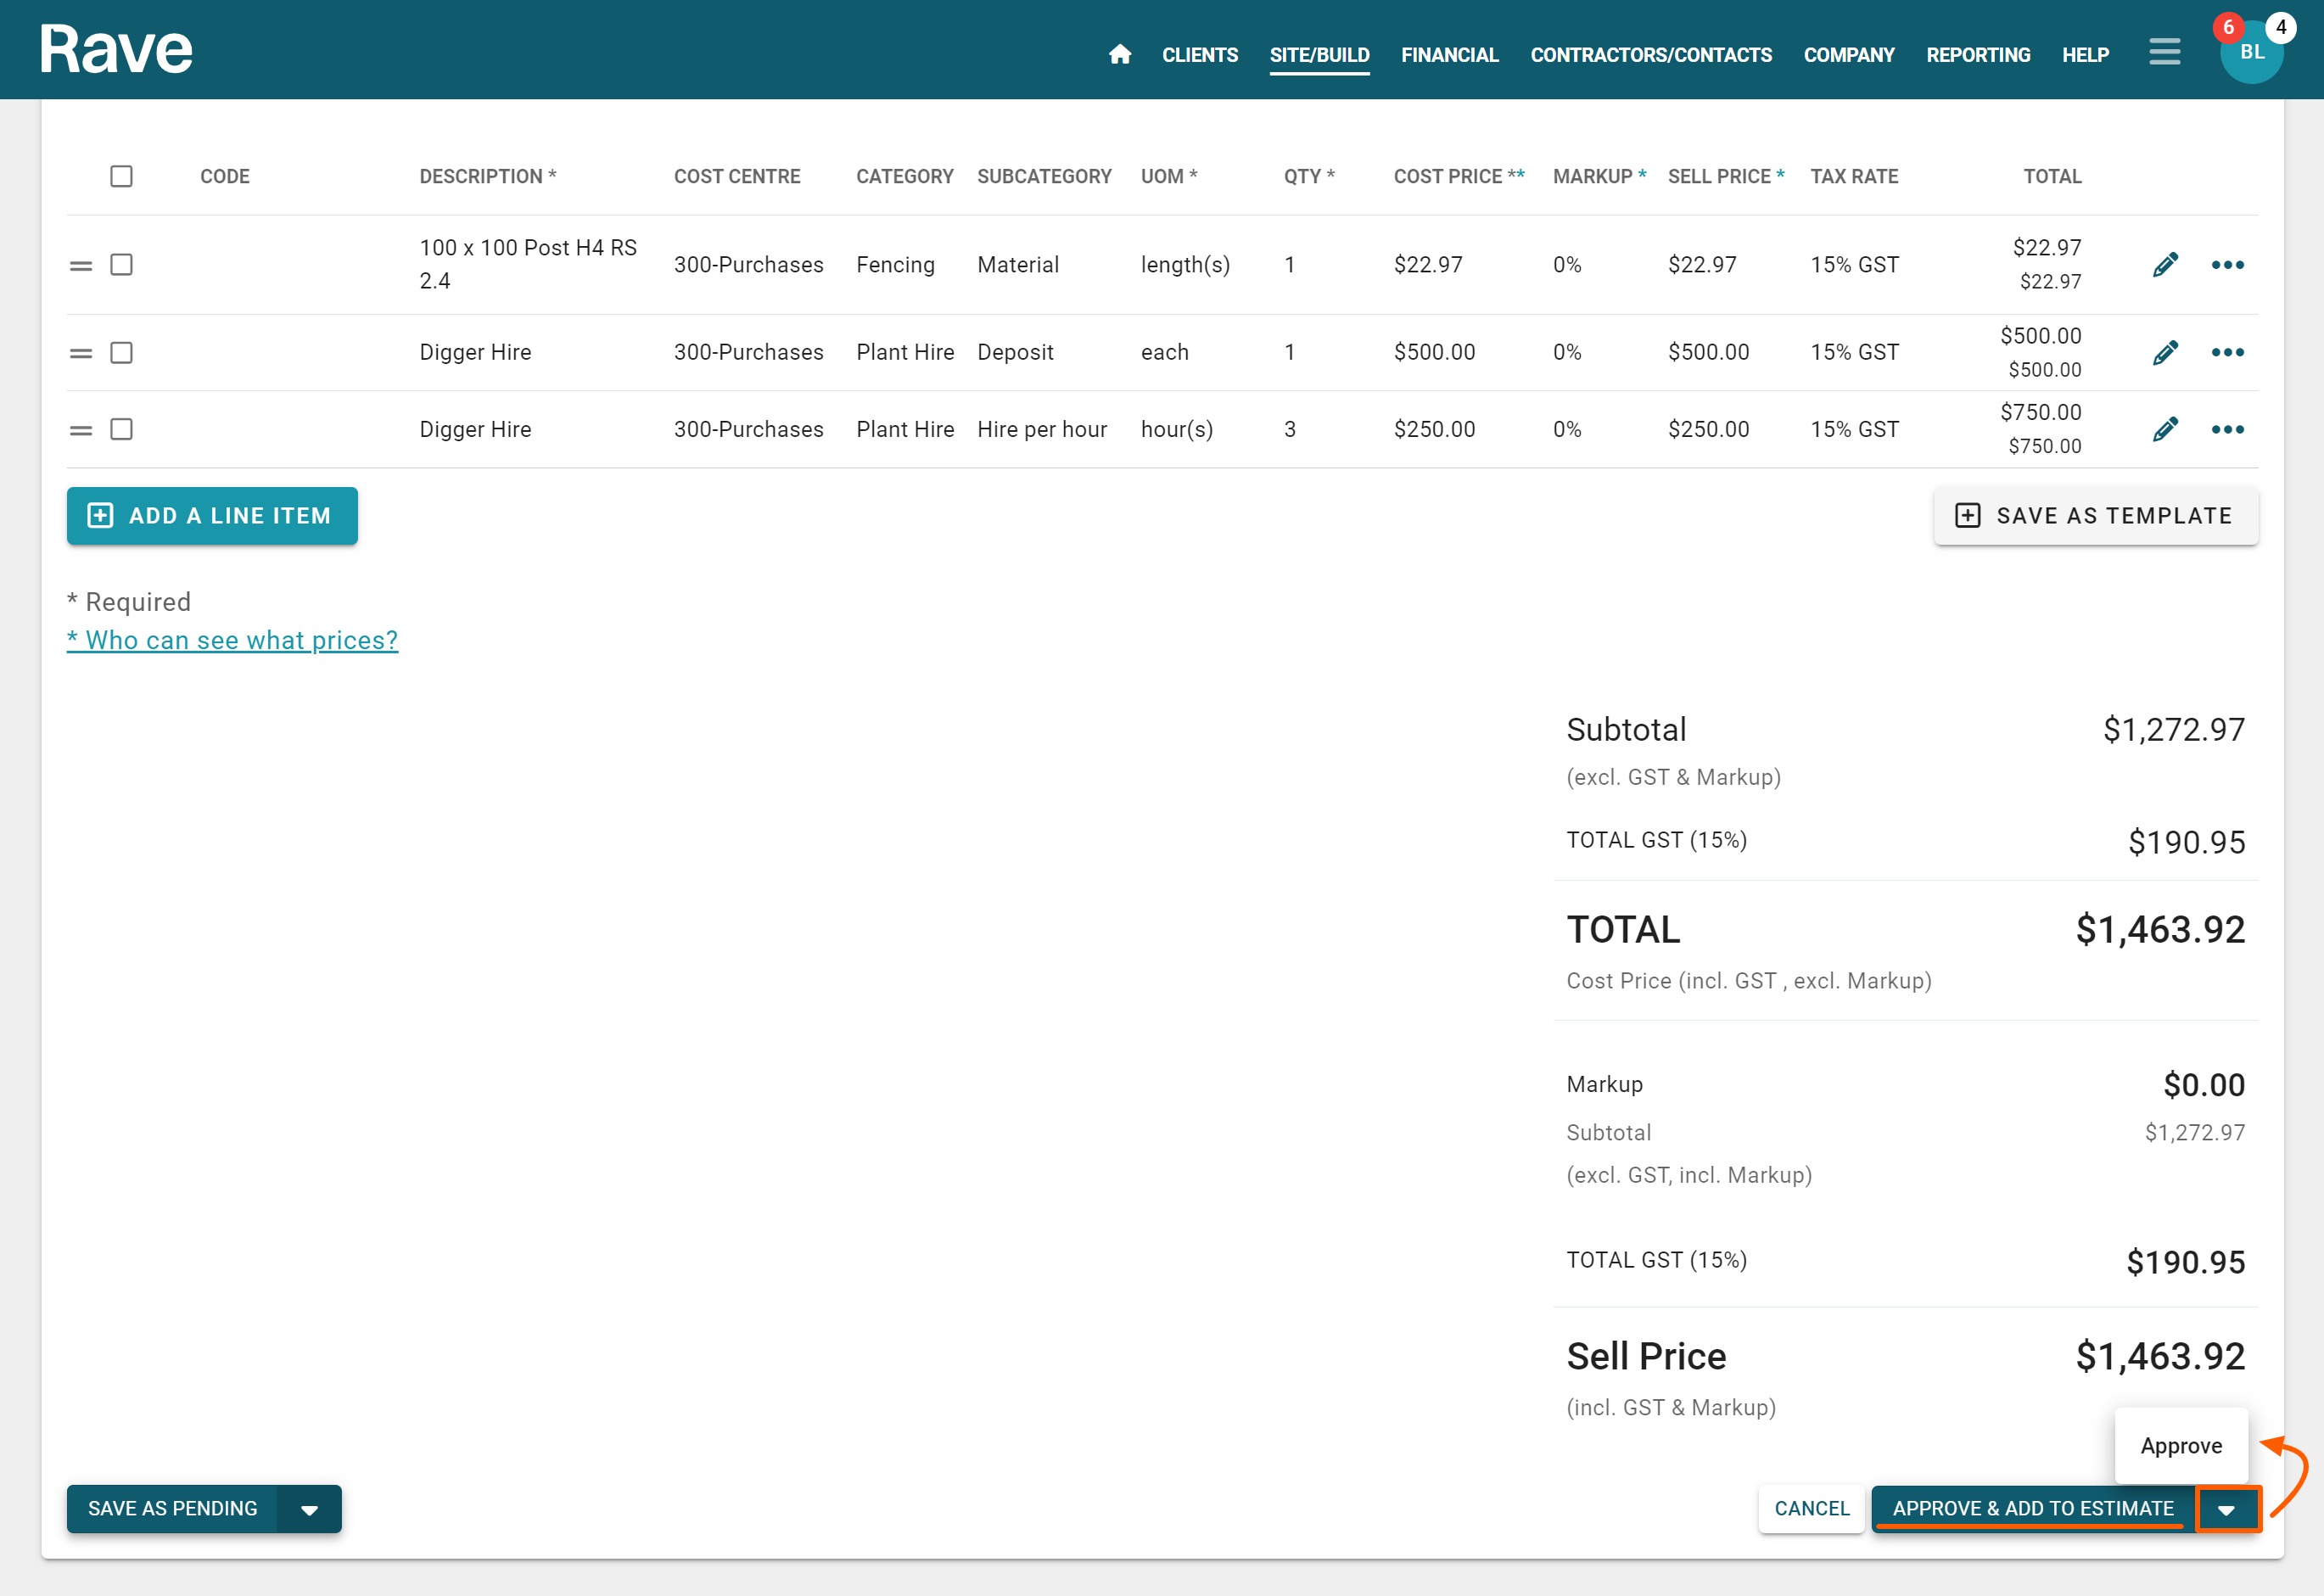Toggle the select-all checkbox in the header
Viewport: 2324px width, 1596px height.
point(121,176)
